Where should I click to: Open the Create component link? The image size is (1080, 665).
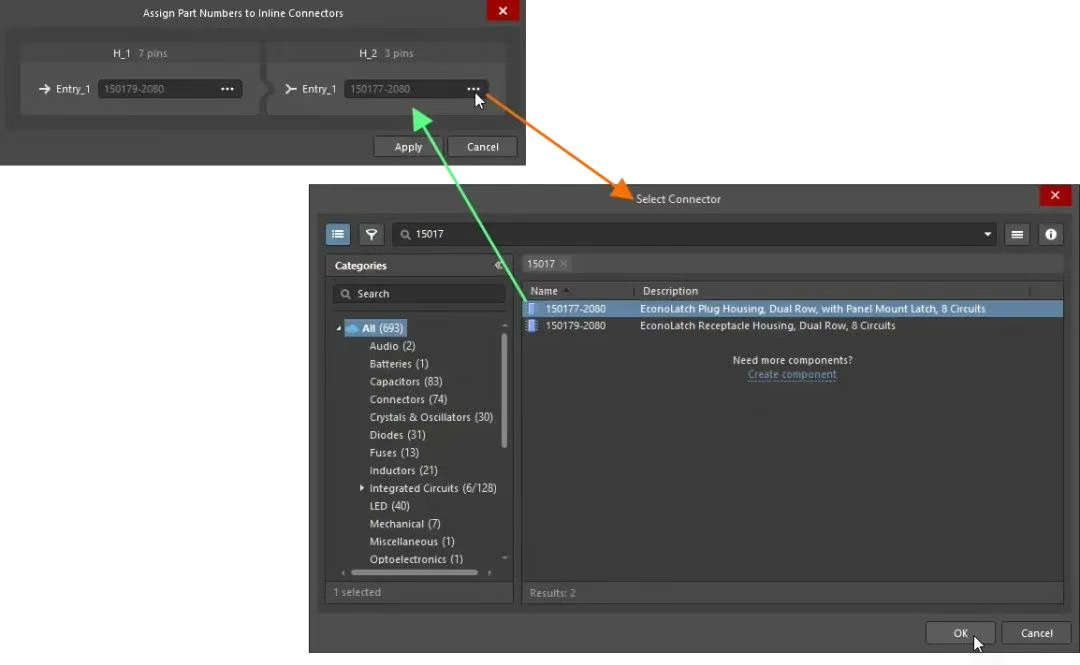(792, 375)
